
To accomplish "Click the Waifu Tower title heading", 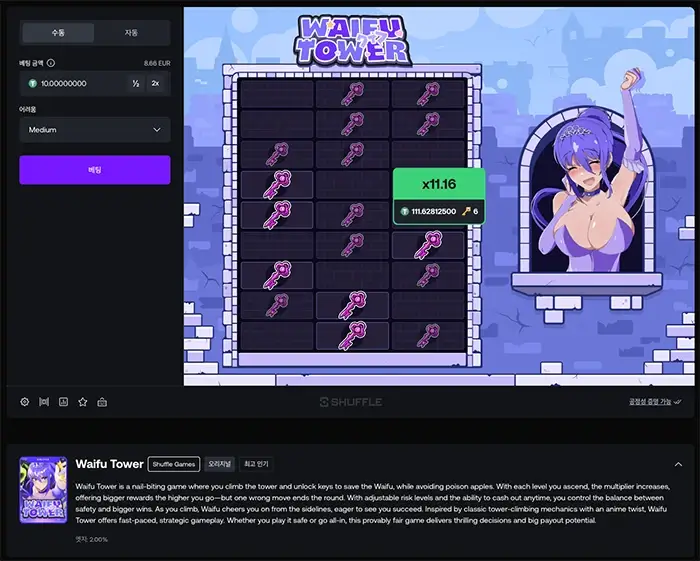I will [x=109, y=464].
